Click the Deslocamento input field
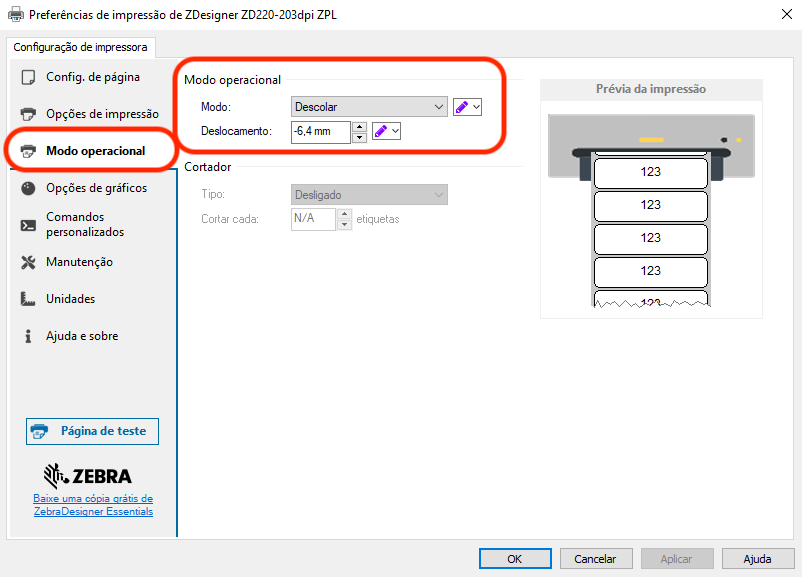The width and height of the screenshot is (802, 577). click(x=320, y=131)
